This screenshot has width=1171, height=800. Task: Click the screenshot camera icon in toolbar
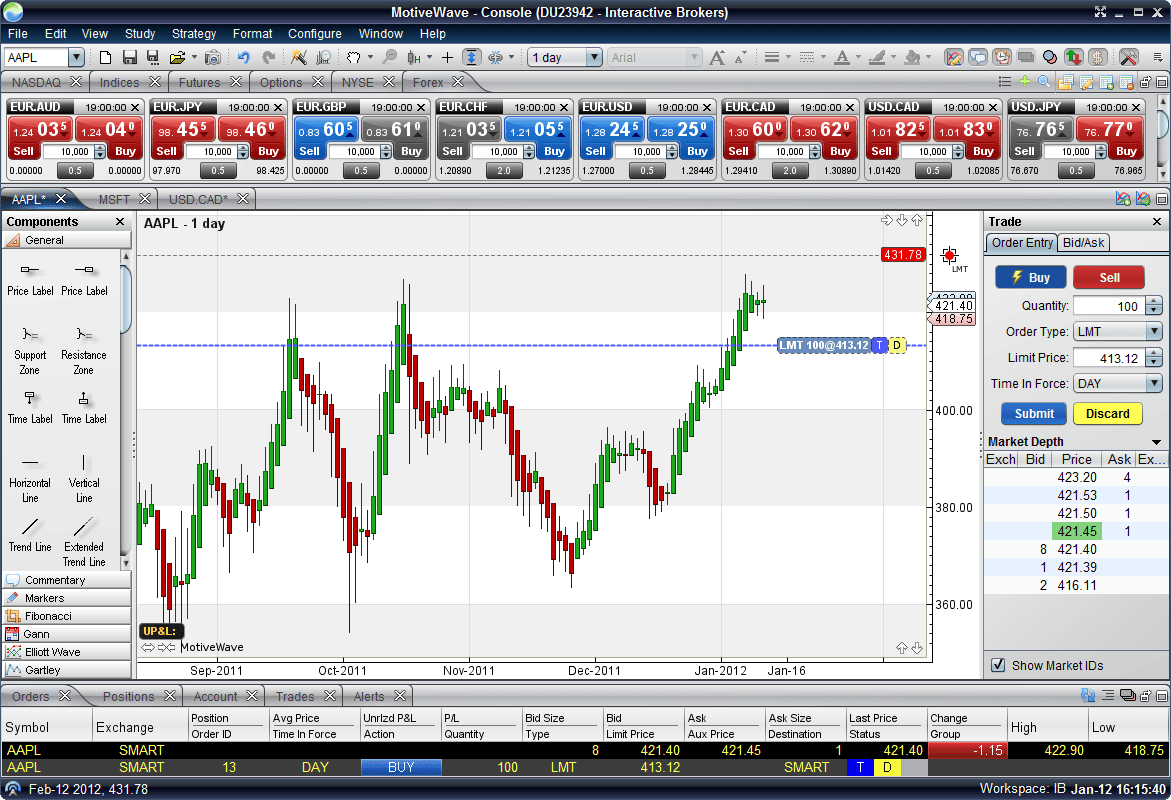(x=212, y=58)
